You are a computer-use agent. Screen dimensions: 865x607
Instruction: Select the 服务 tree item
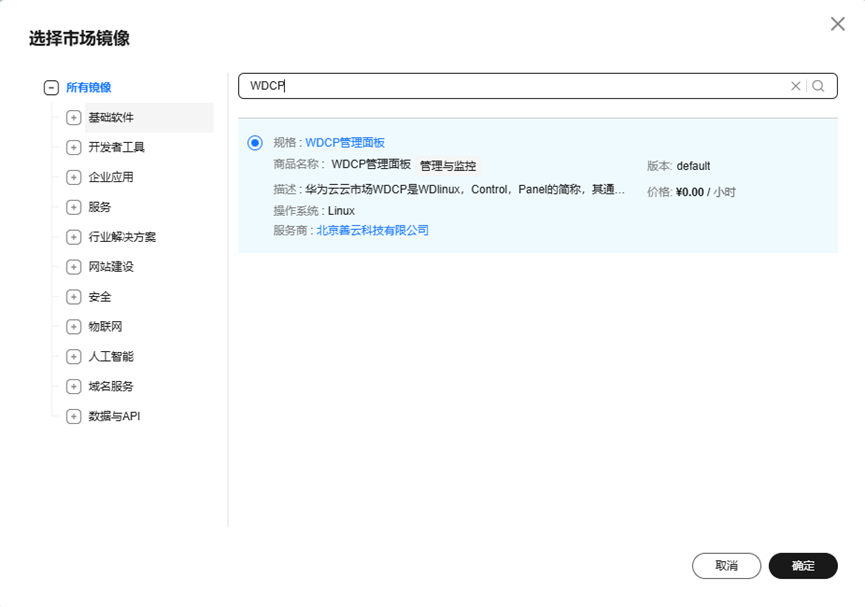[x=100, y=207]
